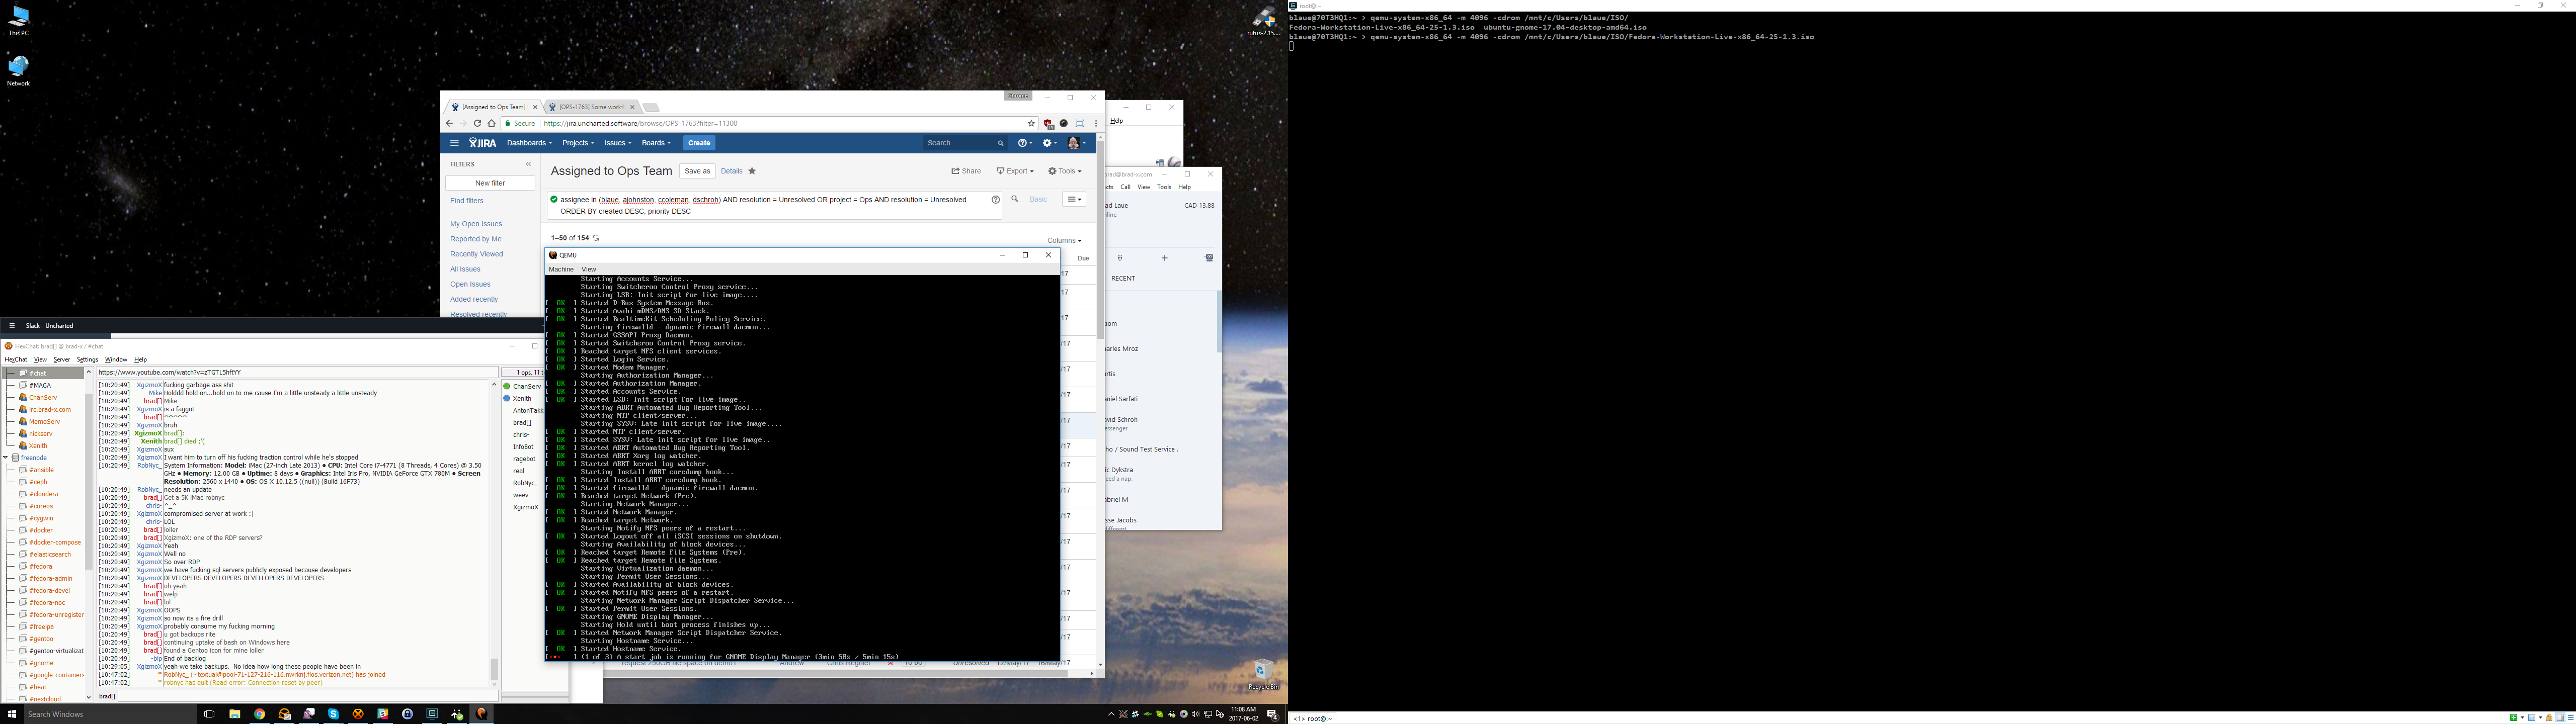Reload the Jira page in Chrome
This screenshot has width=2576, height=724.
(477, 123)
